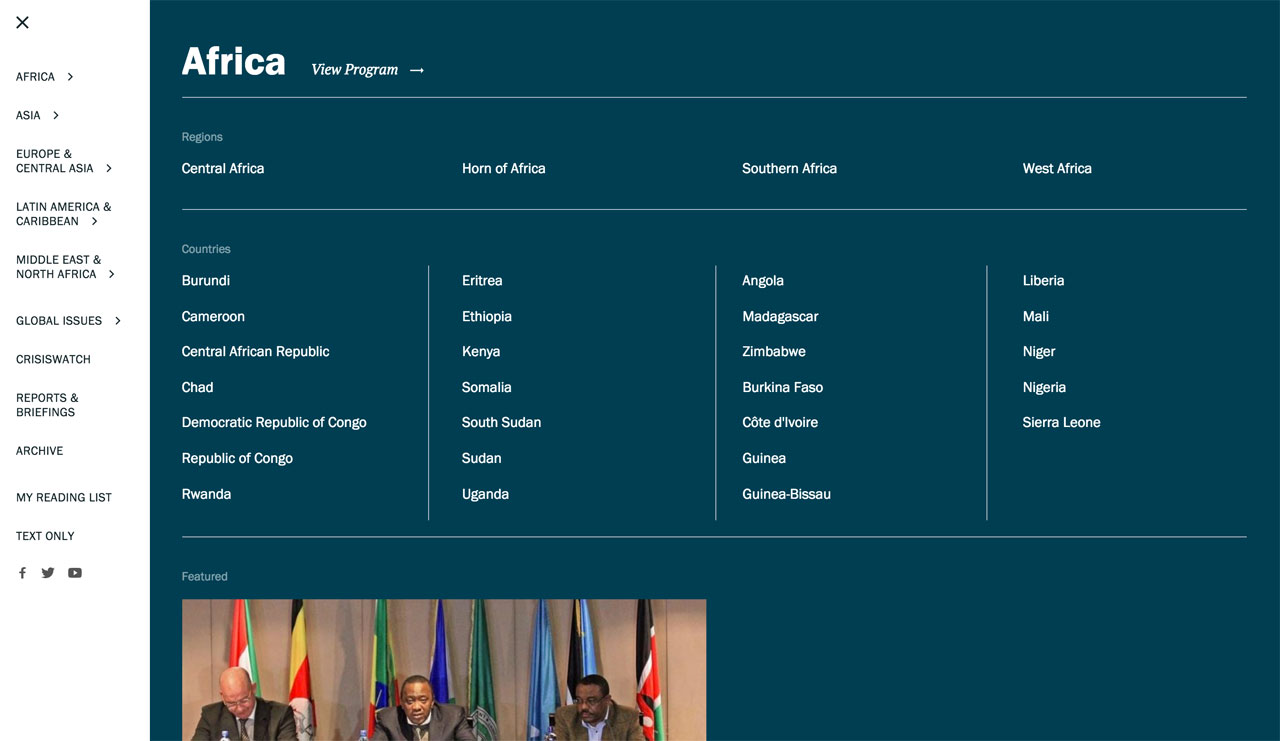
Task: Open Republic of Congo country link
Action: pyautogui.click(x=237, y=458)
